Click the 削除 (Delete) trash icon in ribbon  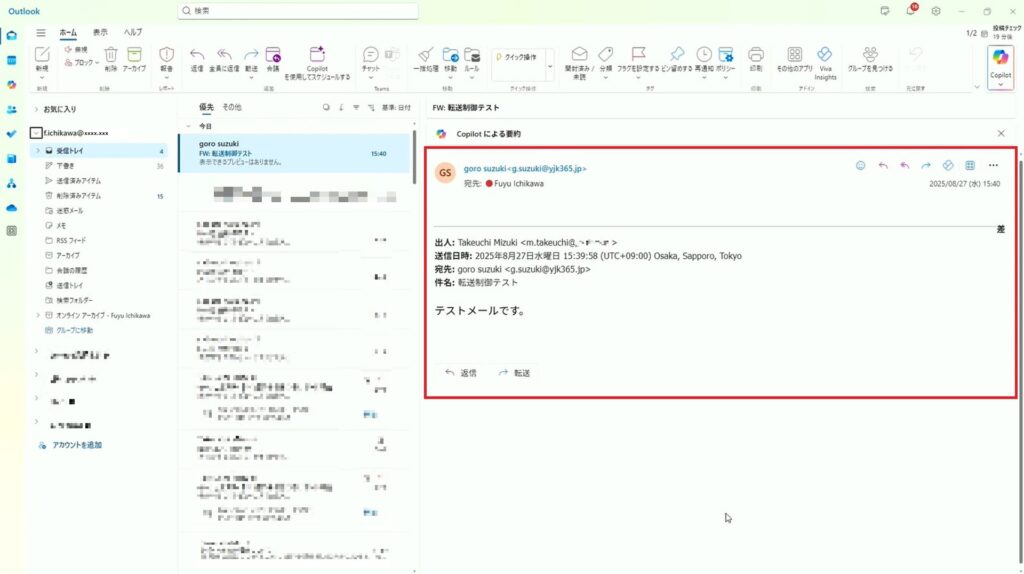point(111,56)
